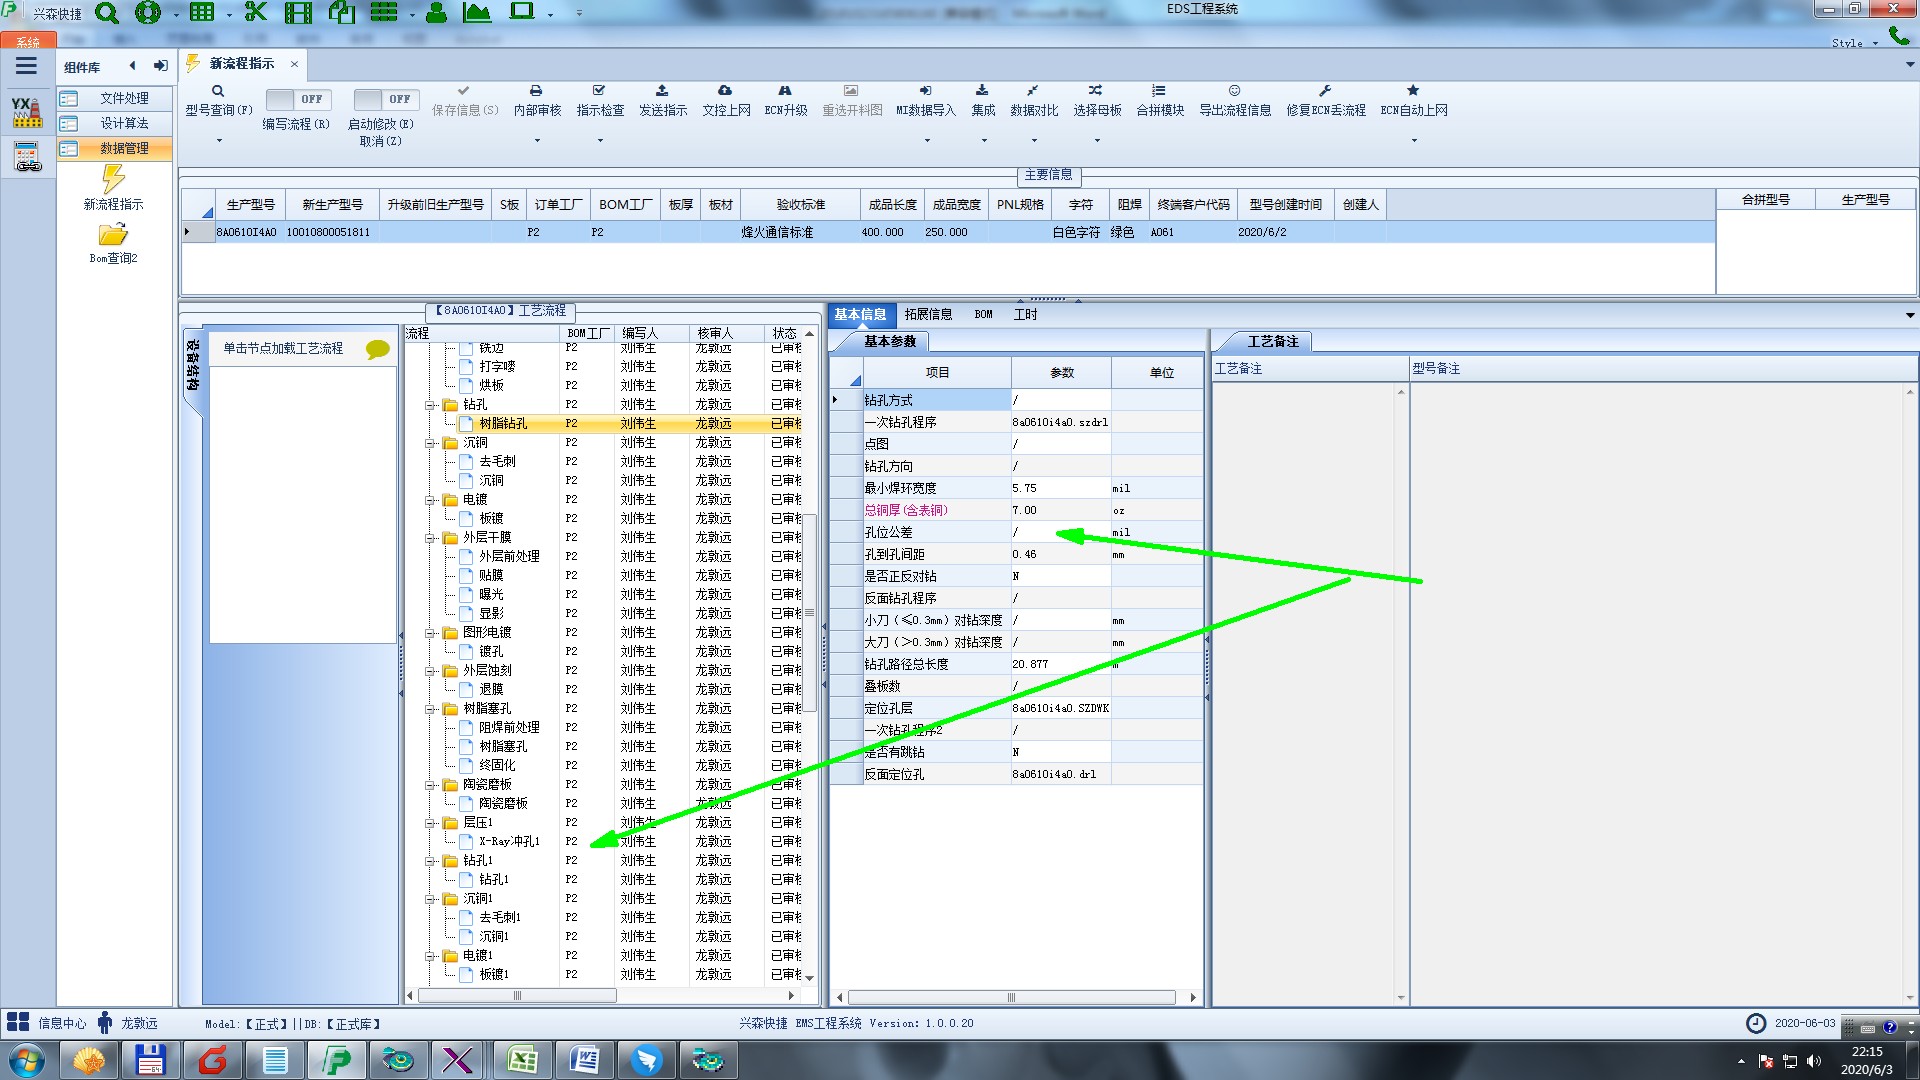Open Excel from Windows taskbar
This screenshot has width=1920, height=1080.
pyautogui.click(x=521, y=1060)
